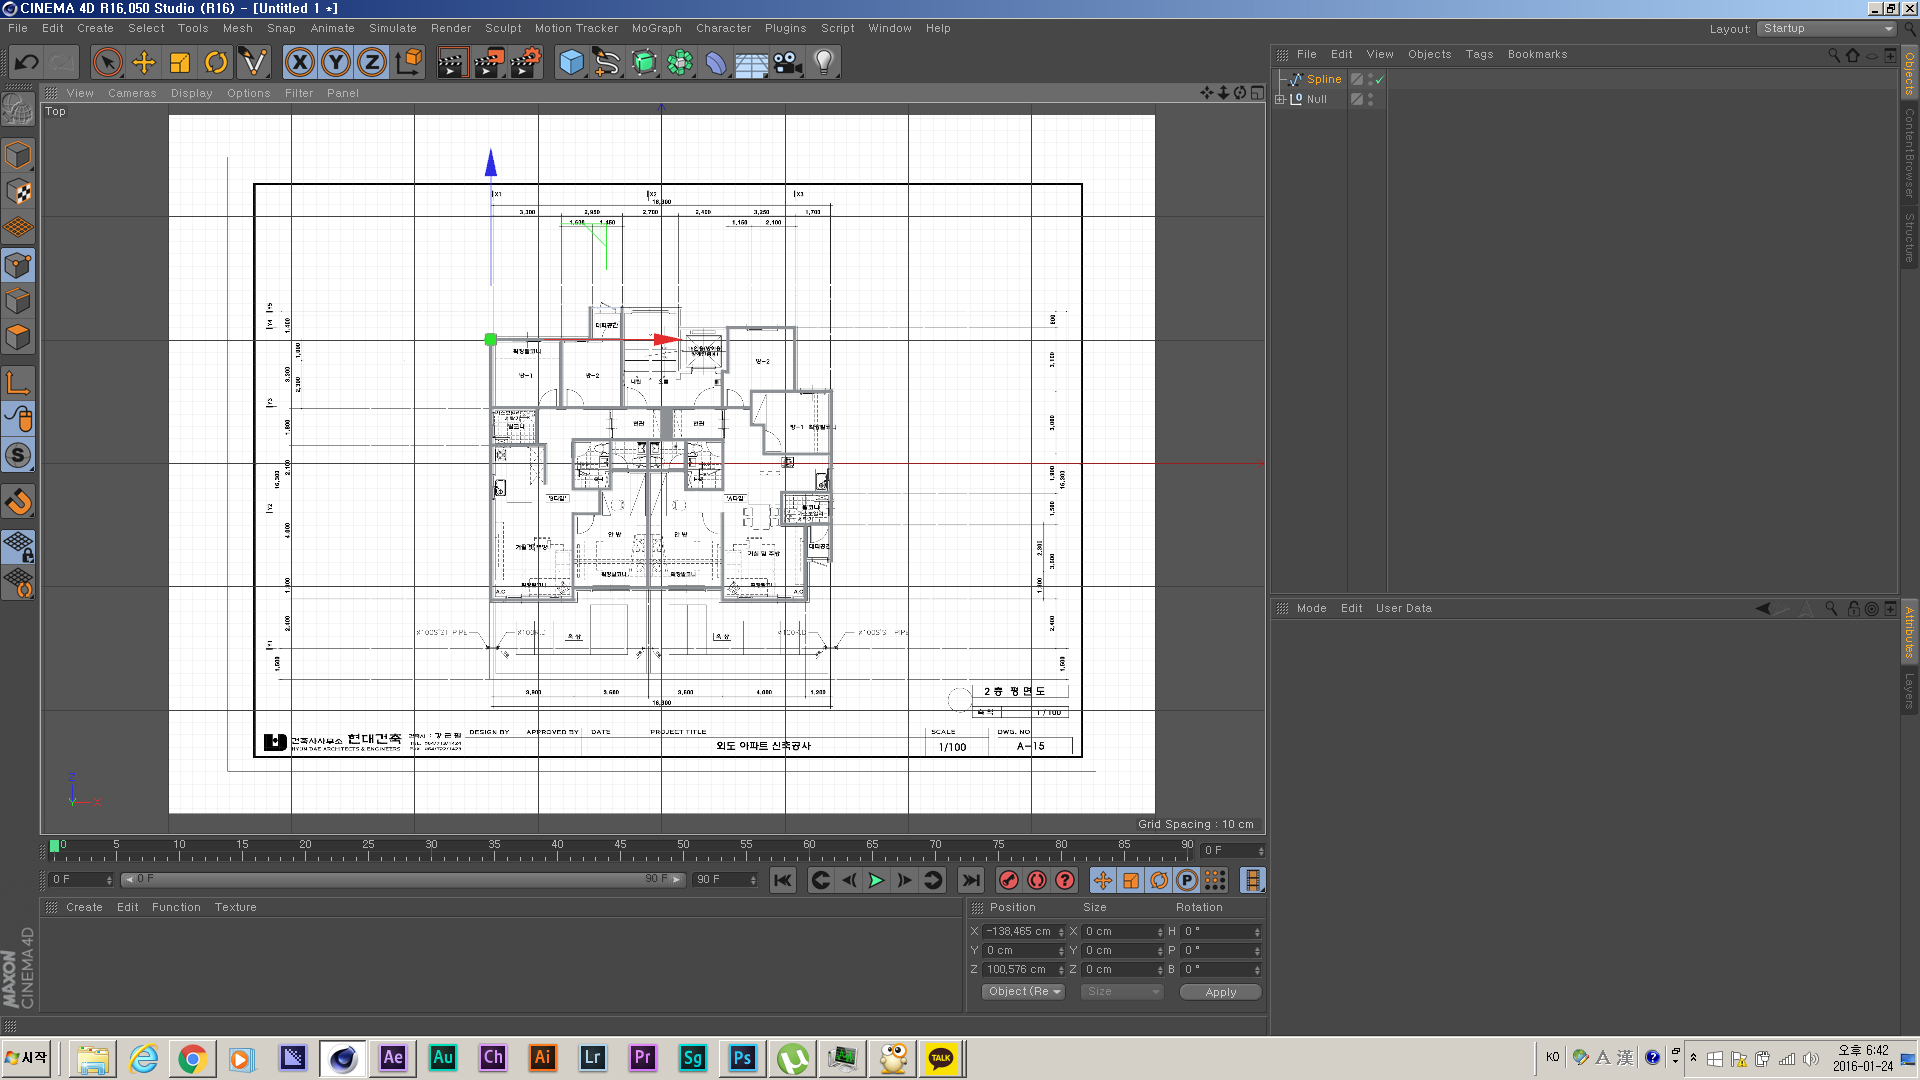Open the Attributes Mode menu
This screenshot has width=1920, height=1080.
(1311, 608)
